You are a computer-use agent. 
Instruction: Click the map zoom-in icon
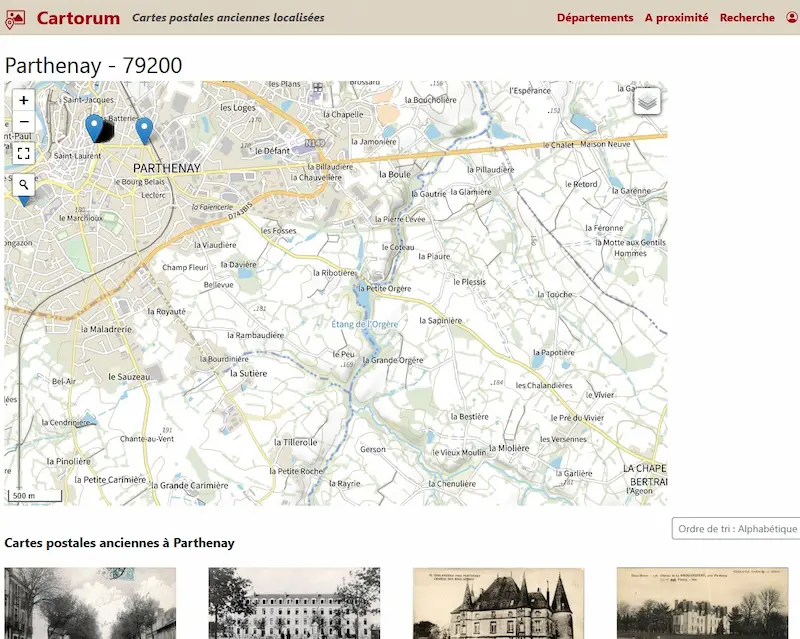pyautogui.click(x=22, y=100)
